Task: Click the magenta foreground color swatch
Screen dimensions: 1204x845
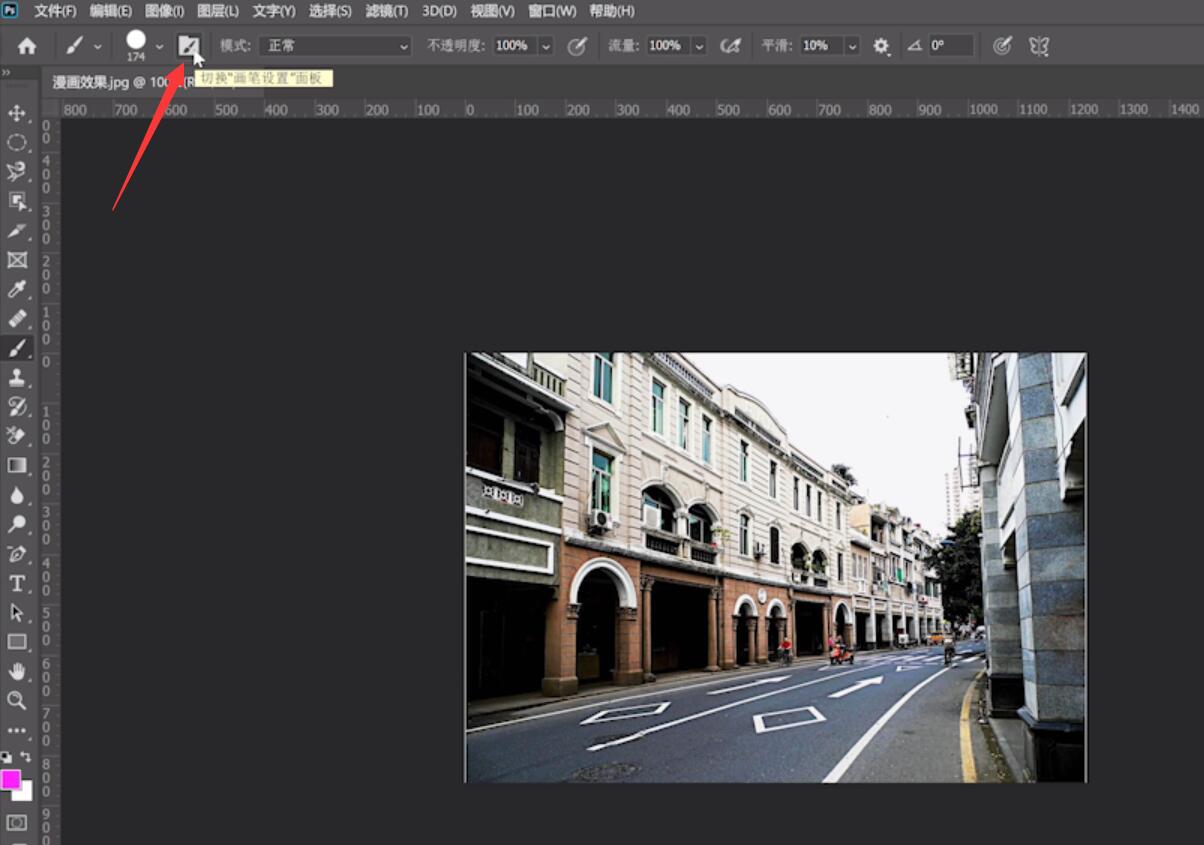Action: tap(10, 779)
